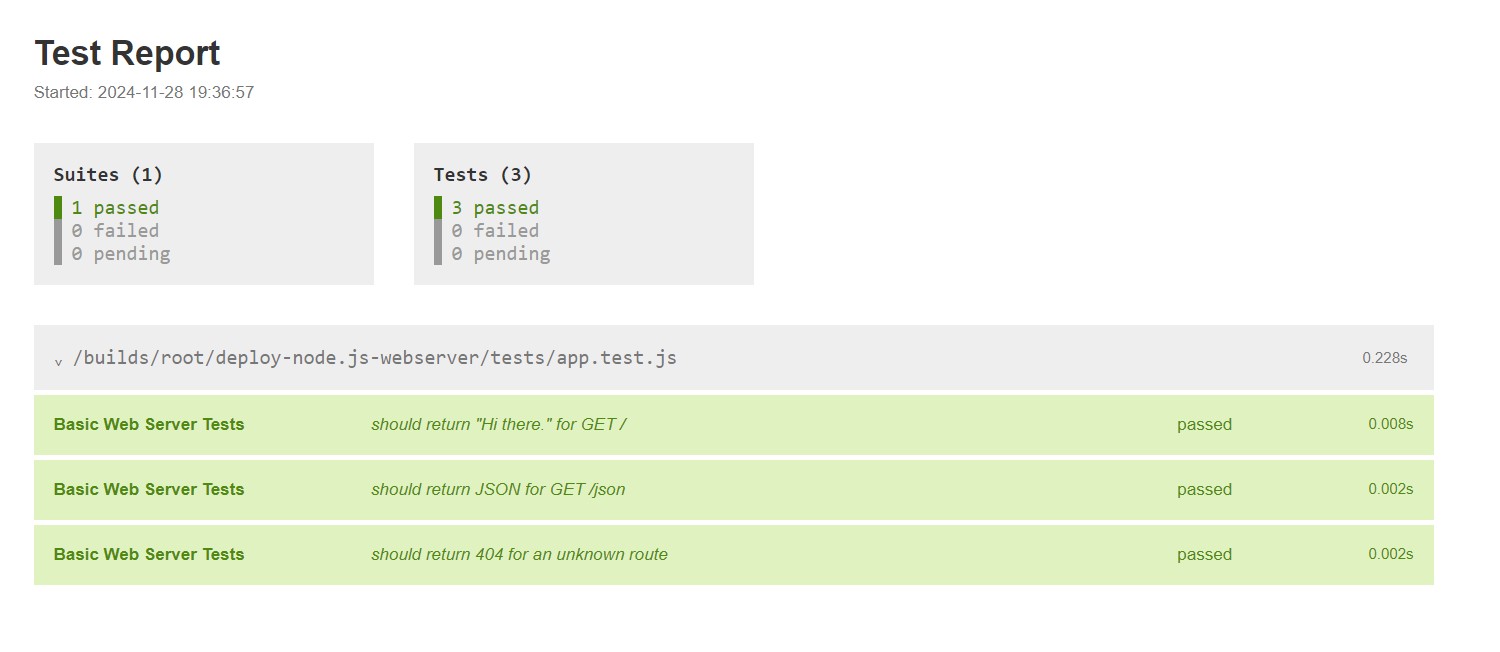The image size is (1500, 652).
Task: Select the "0 pending" tests count
Action: (x=501, y=254)
